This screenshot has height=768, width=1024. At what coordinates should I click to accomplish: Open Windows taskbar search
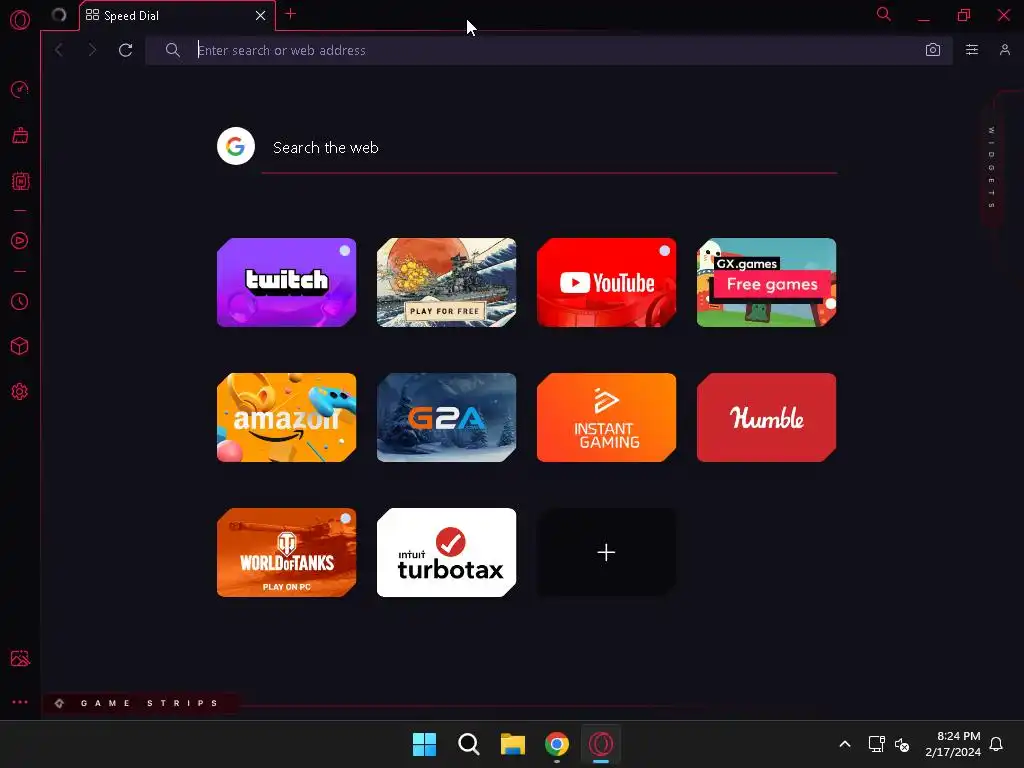(x=468, y=744)
